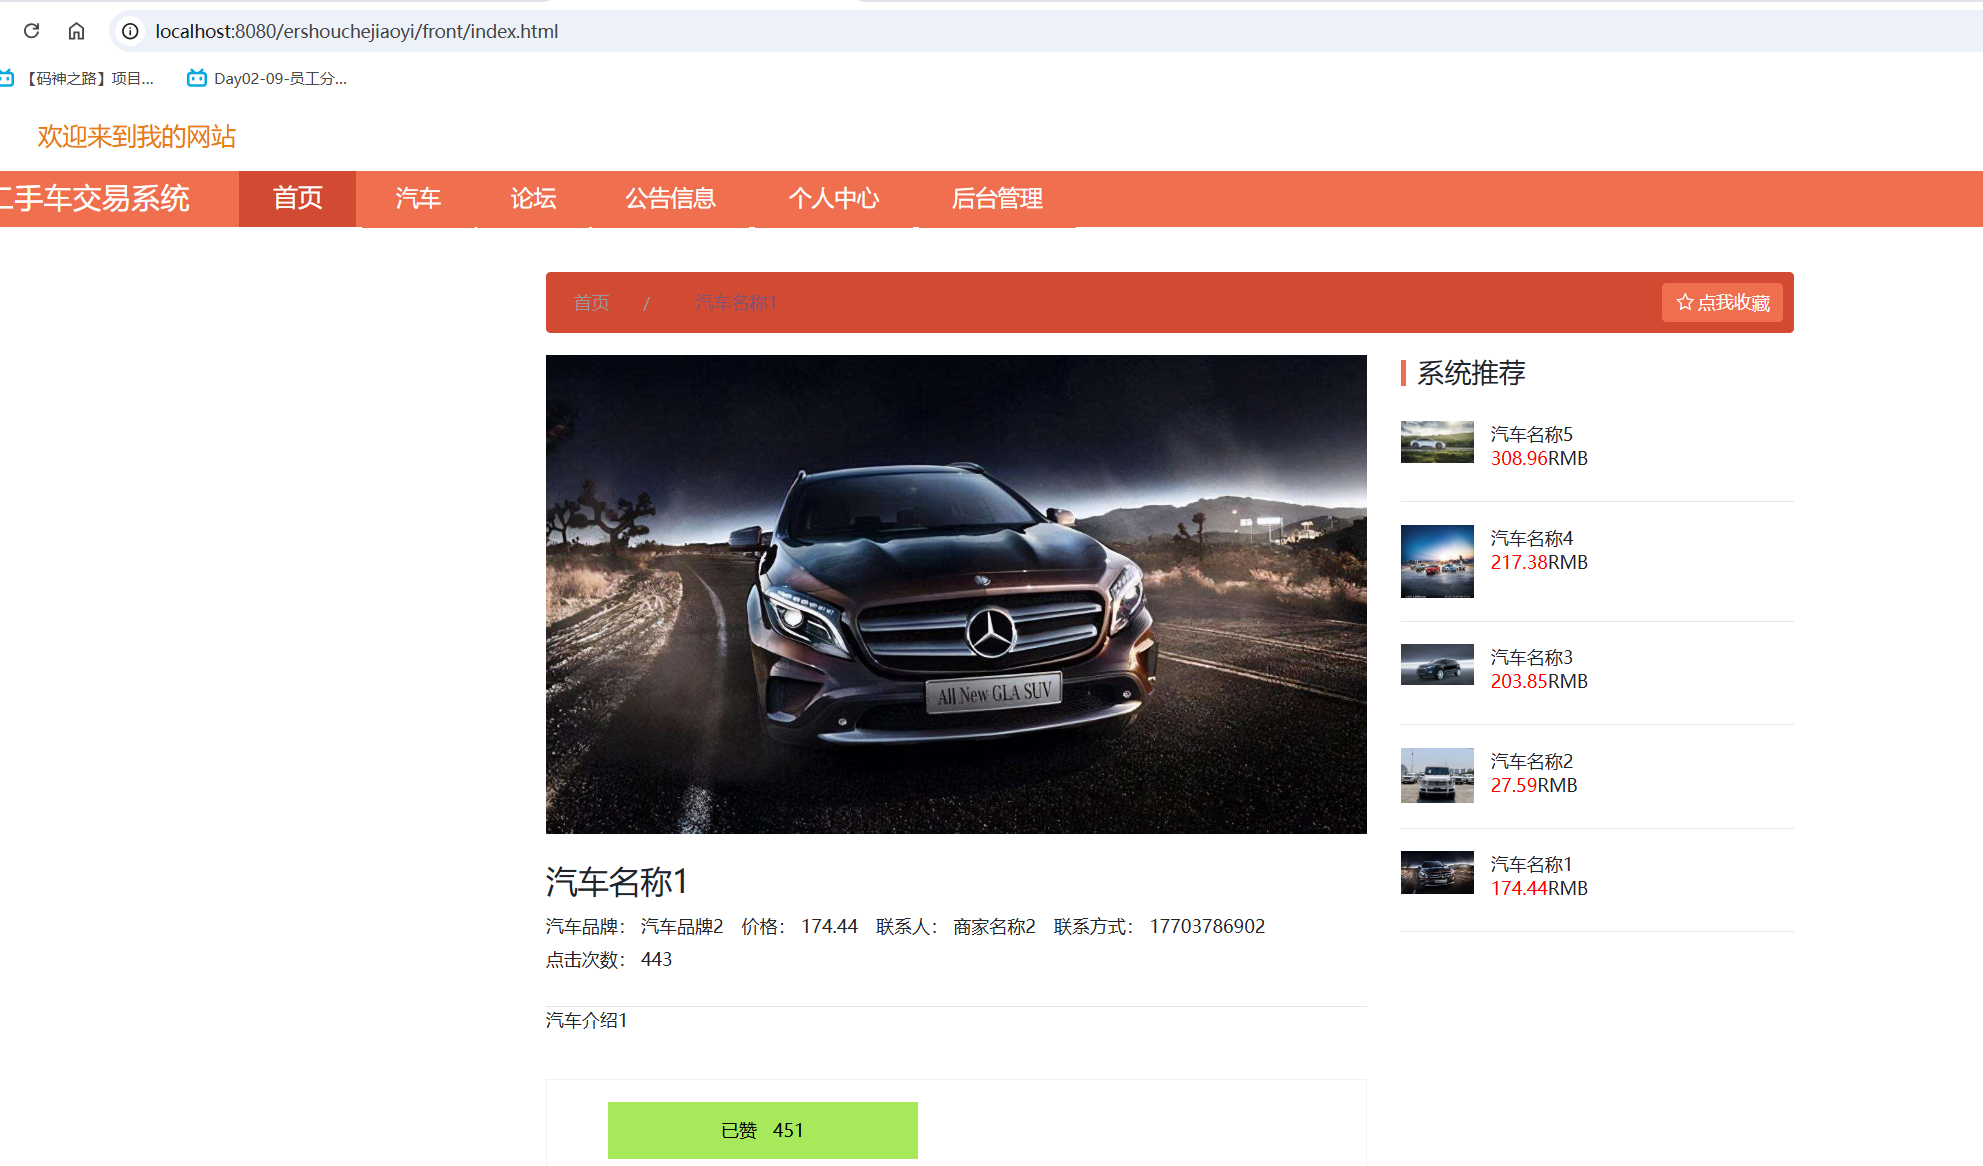Click the 汽车名称3 title in recommendations

(x=1531, y=657)
